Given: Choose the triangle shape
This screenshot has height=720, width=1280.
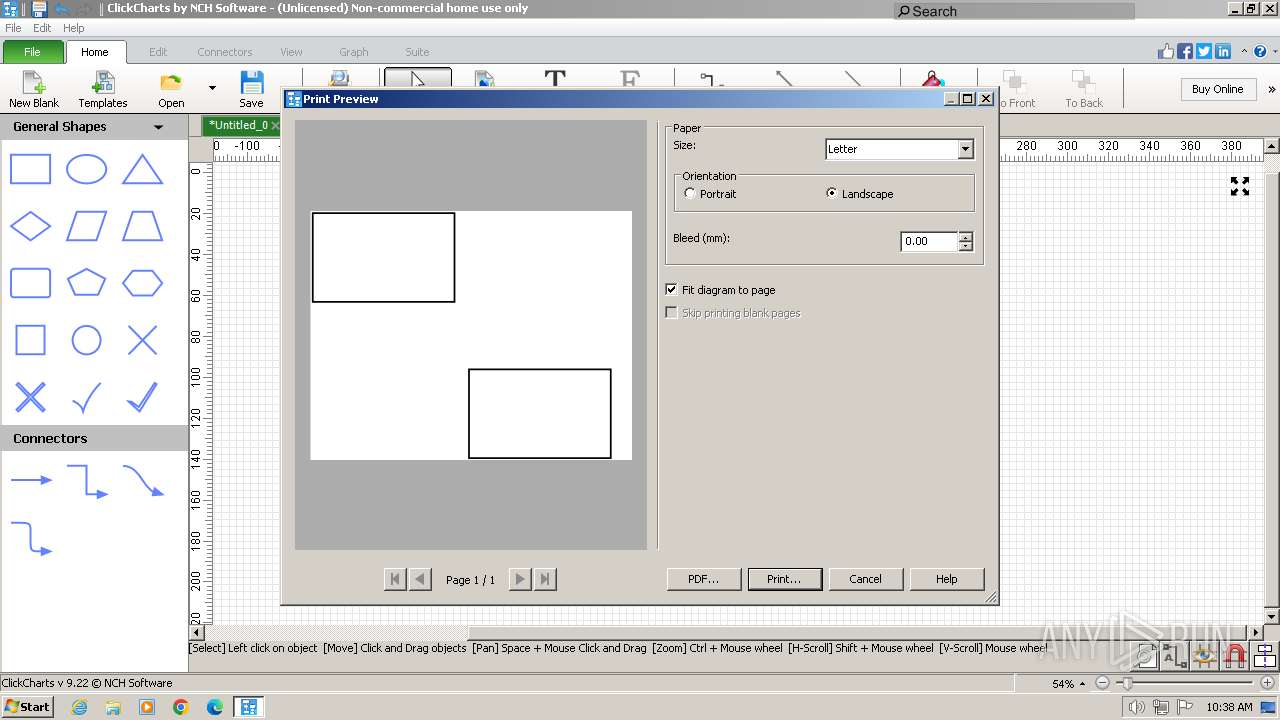Looking at the screenshot, I should (x=142, y=170).
